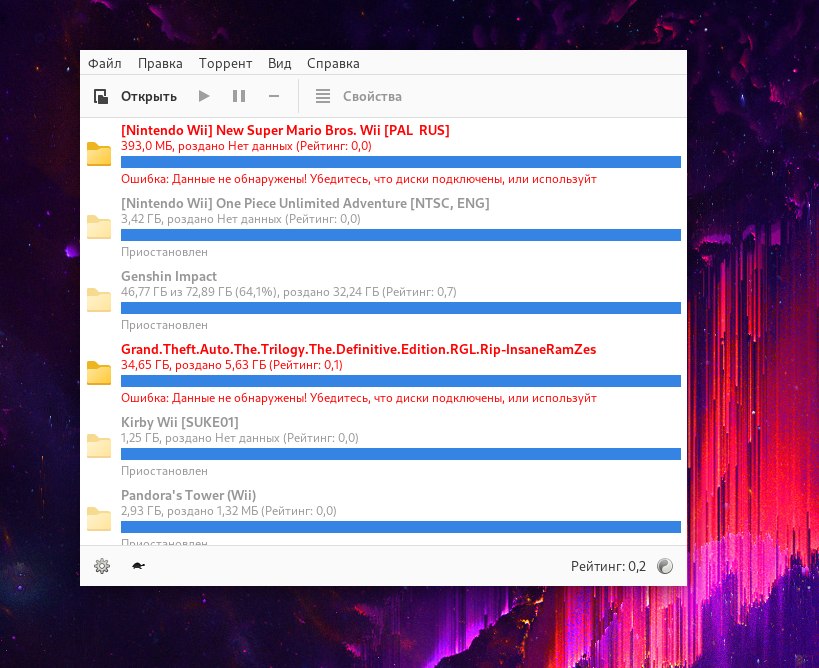Screen dimensions: 819x668
Task: Click error message under New Super Mario torrent
Action: (x=359, y=179)
